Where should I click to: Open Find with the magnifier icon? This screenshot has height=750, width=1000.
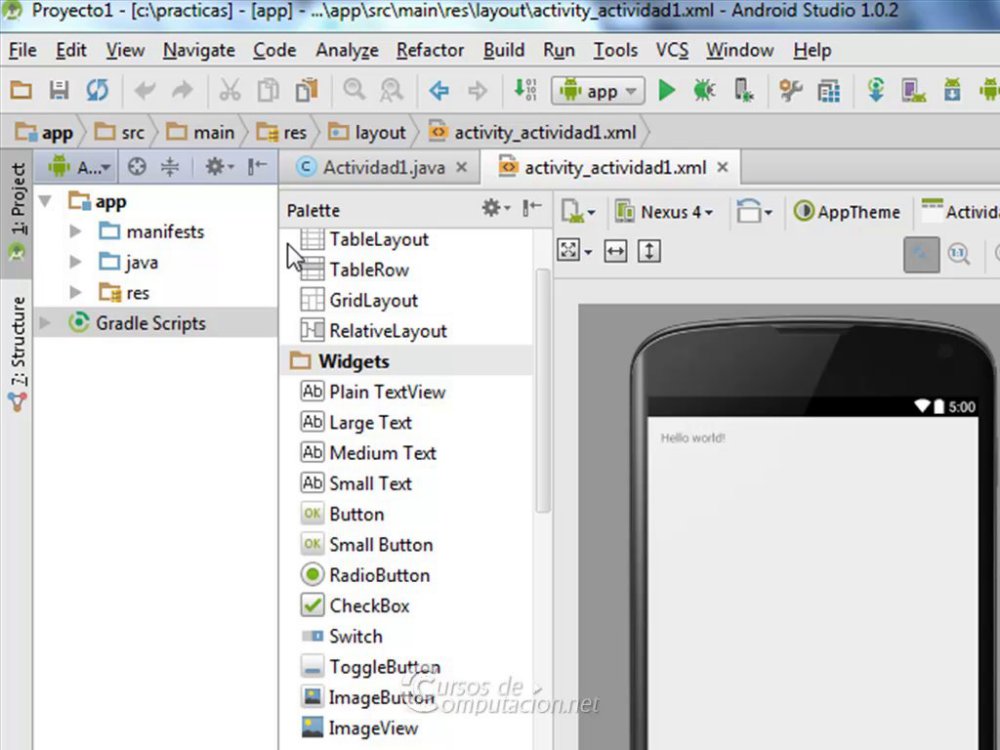pos(354,91)
